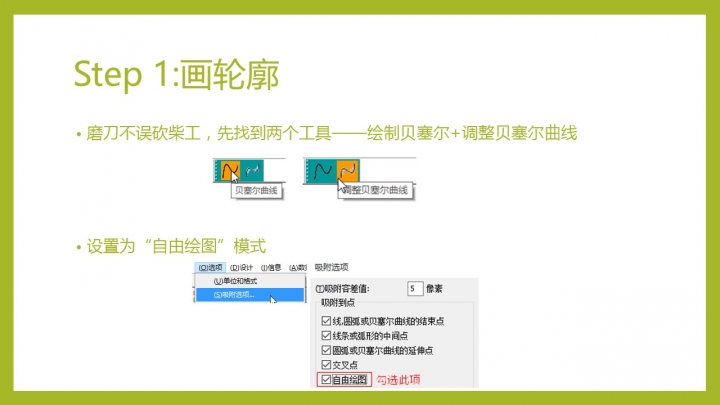Viewport: 720px width, 405px height.
Task: Click the drag grip of the left toolbar
Action: pos(215,171)
